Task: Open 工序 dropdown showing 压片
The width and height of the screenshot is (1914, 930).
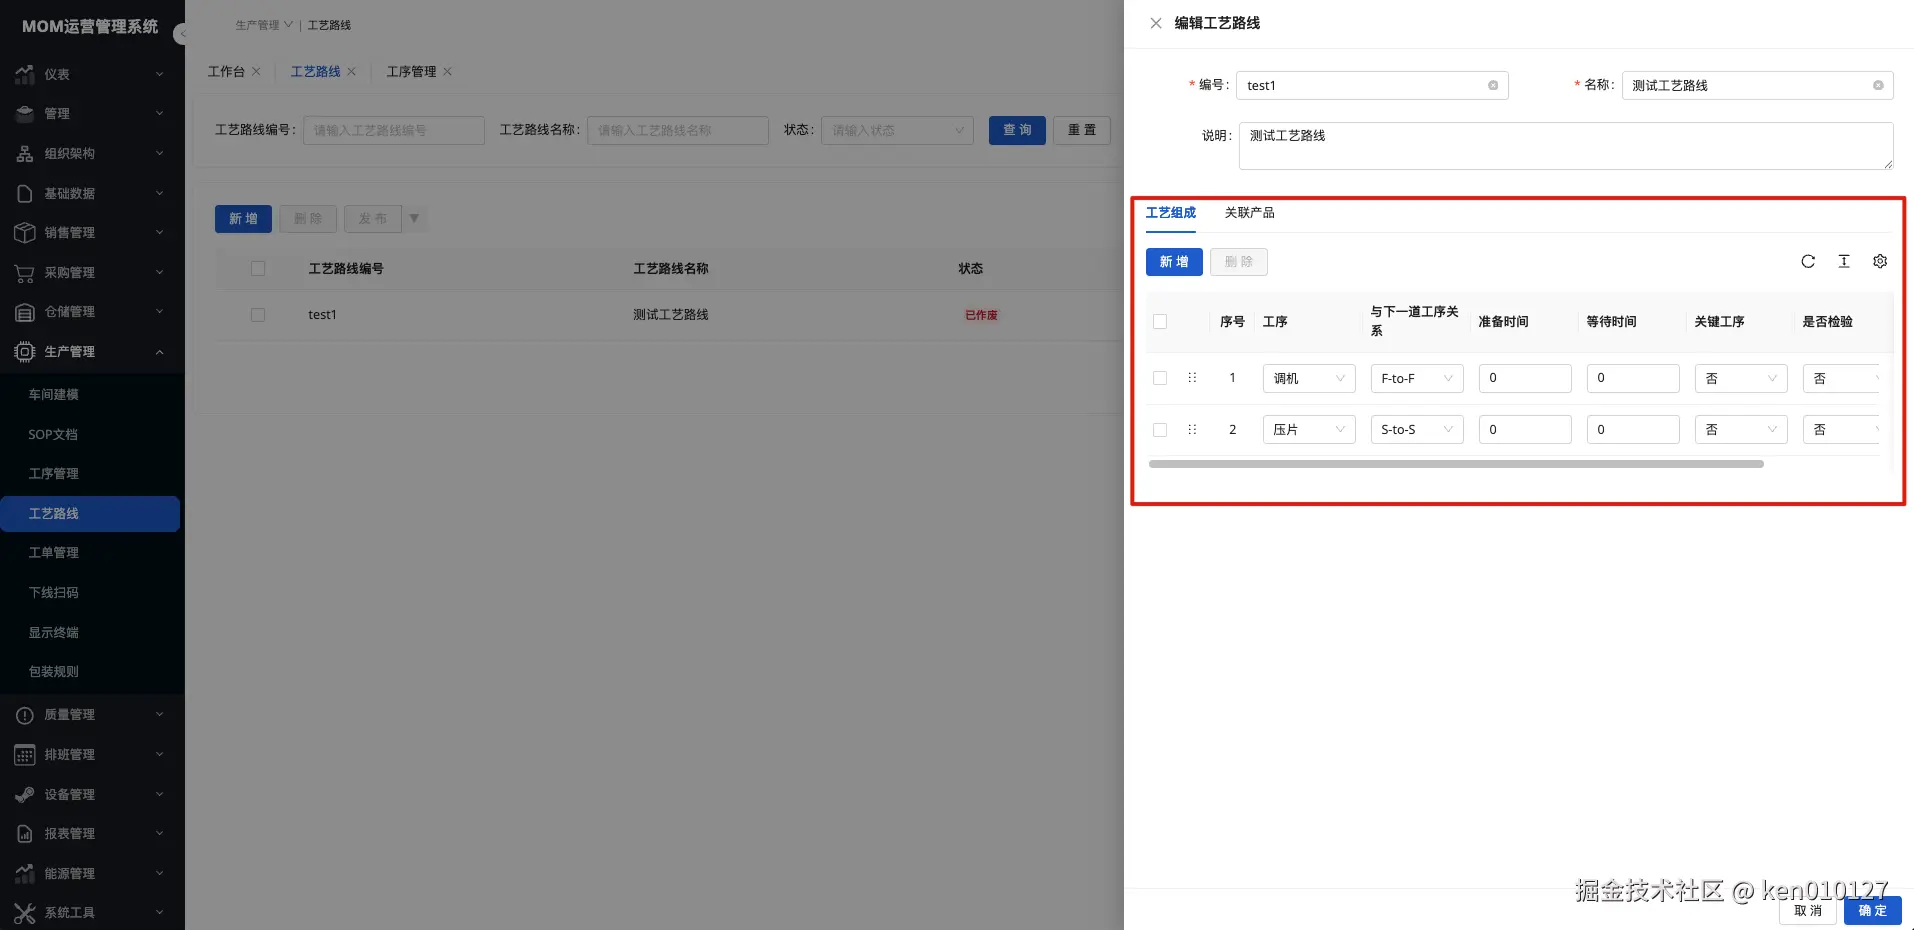Action: (1309, 429)
